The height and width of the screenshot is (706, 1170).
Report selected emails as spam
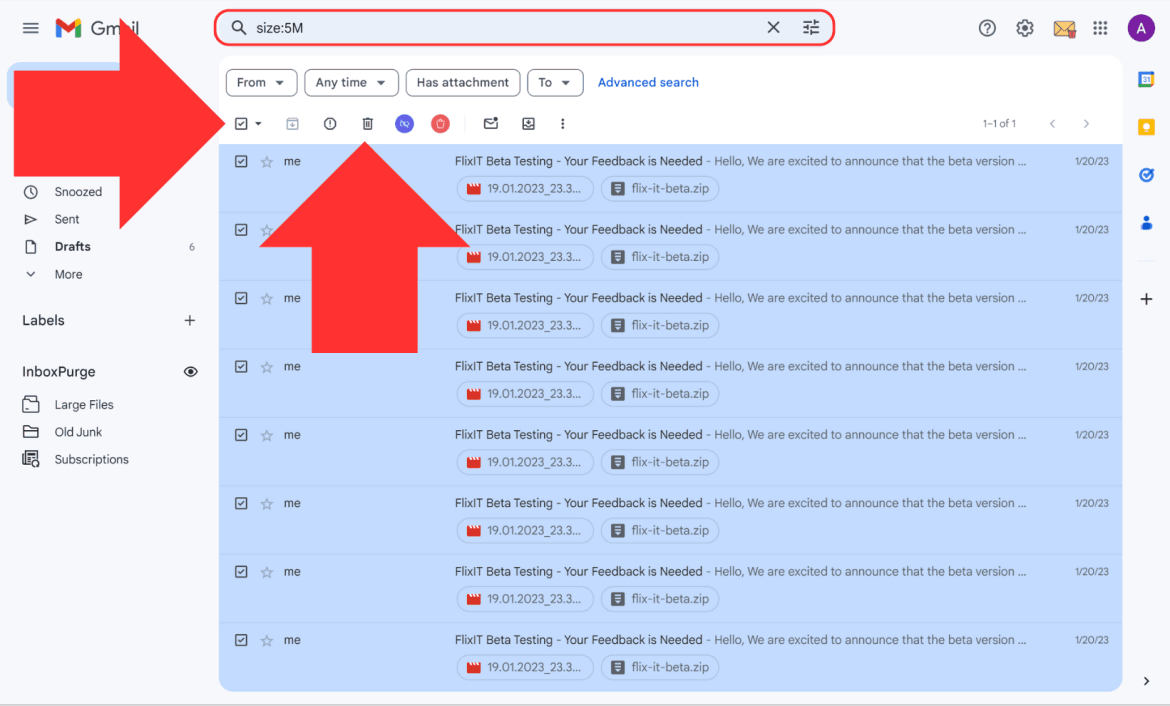tap(330, 123)
